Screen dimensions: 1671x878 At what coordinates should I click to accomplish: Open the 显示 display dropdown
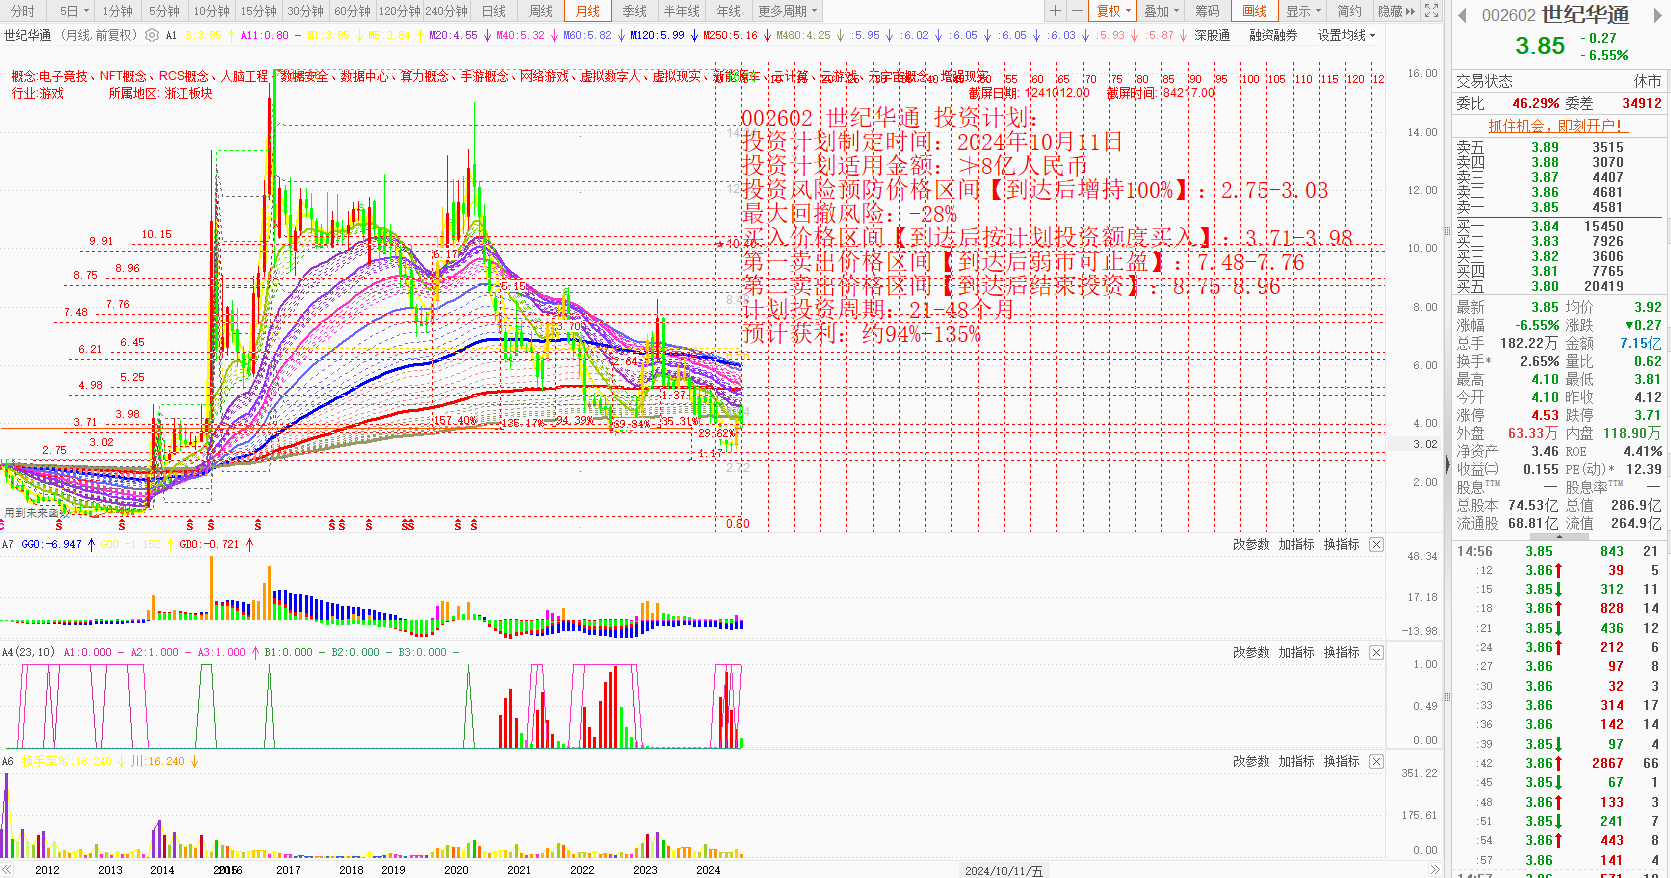click(1303, 11)
